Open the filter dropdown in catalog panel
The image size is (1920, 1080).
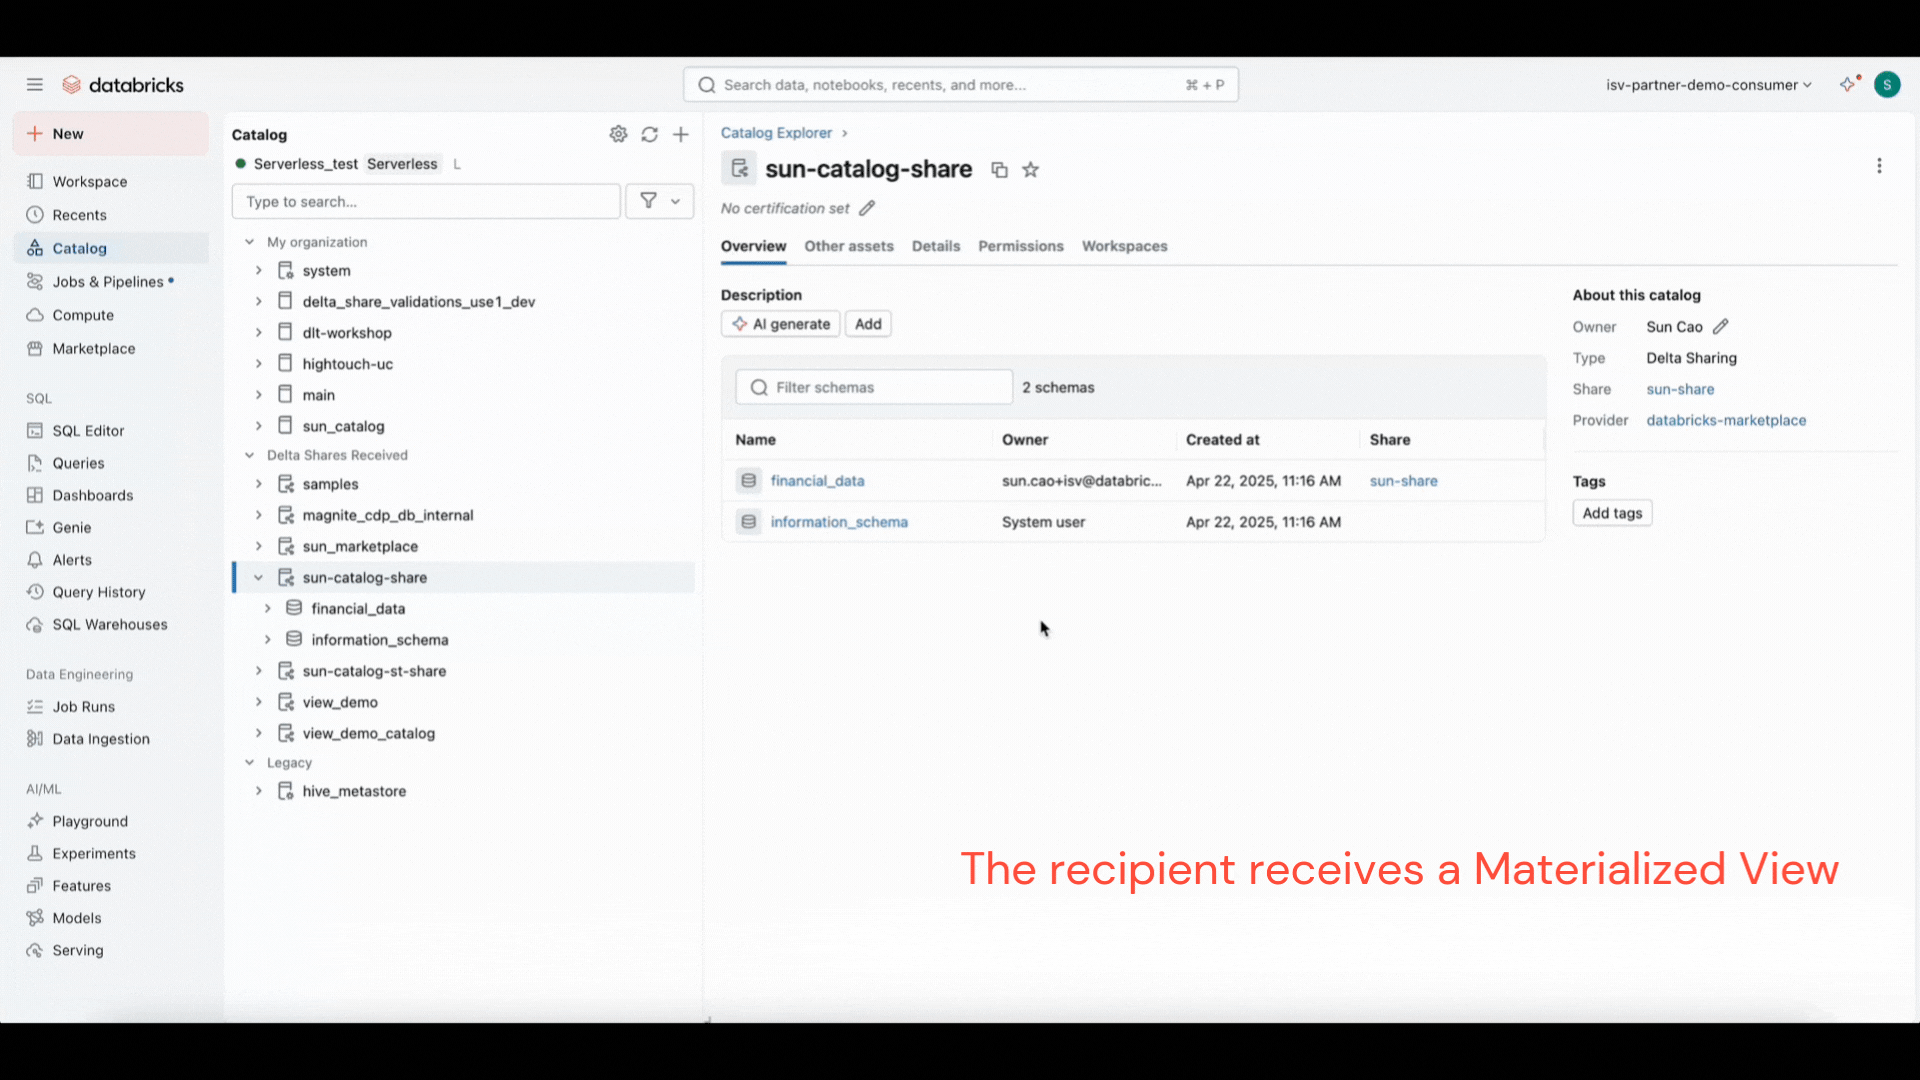(x=659, y=201)
